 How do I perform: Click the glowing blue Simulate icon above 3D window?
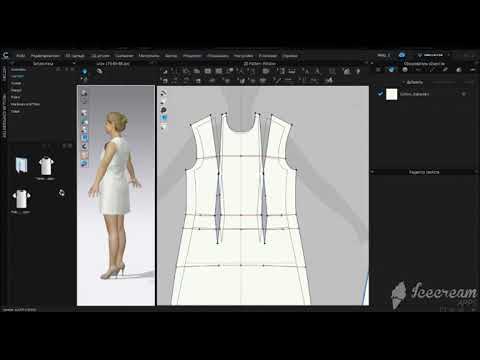click(85, 71)
